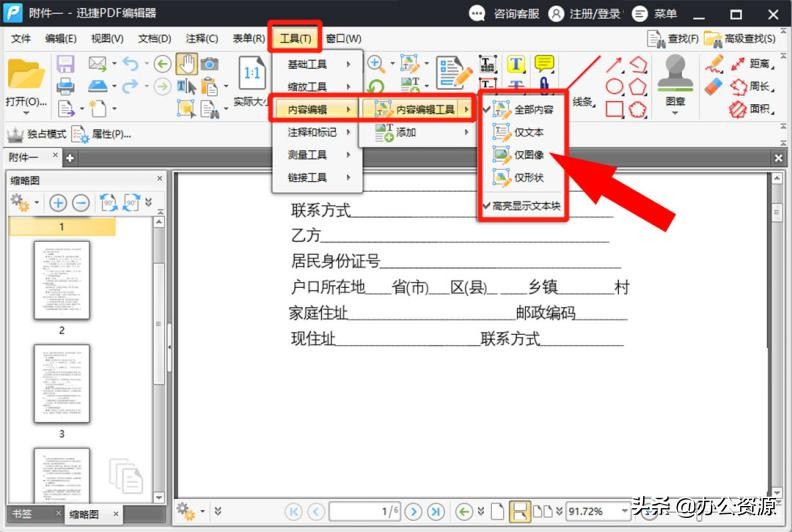This screenshot has height=532, width=792.
Task: Select the rectangle drawing tool
Action: coord(614,109)
